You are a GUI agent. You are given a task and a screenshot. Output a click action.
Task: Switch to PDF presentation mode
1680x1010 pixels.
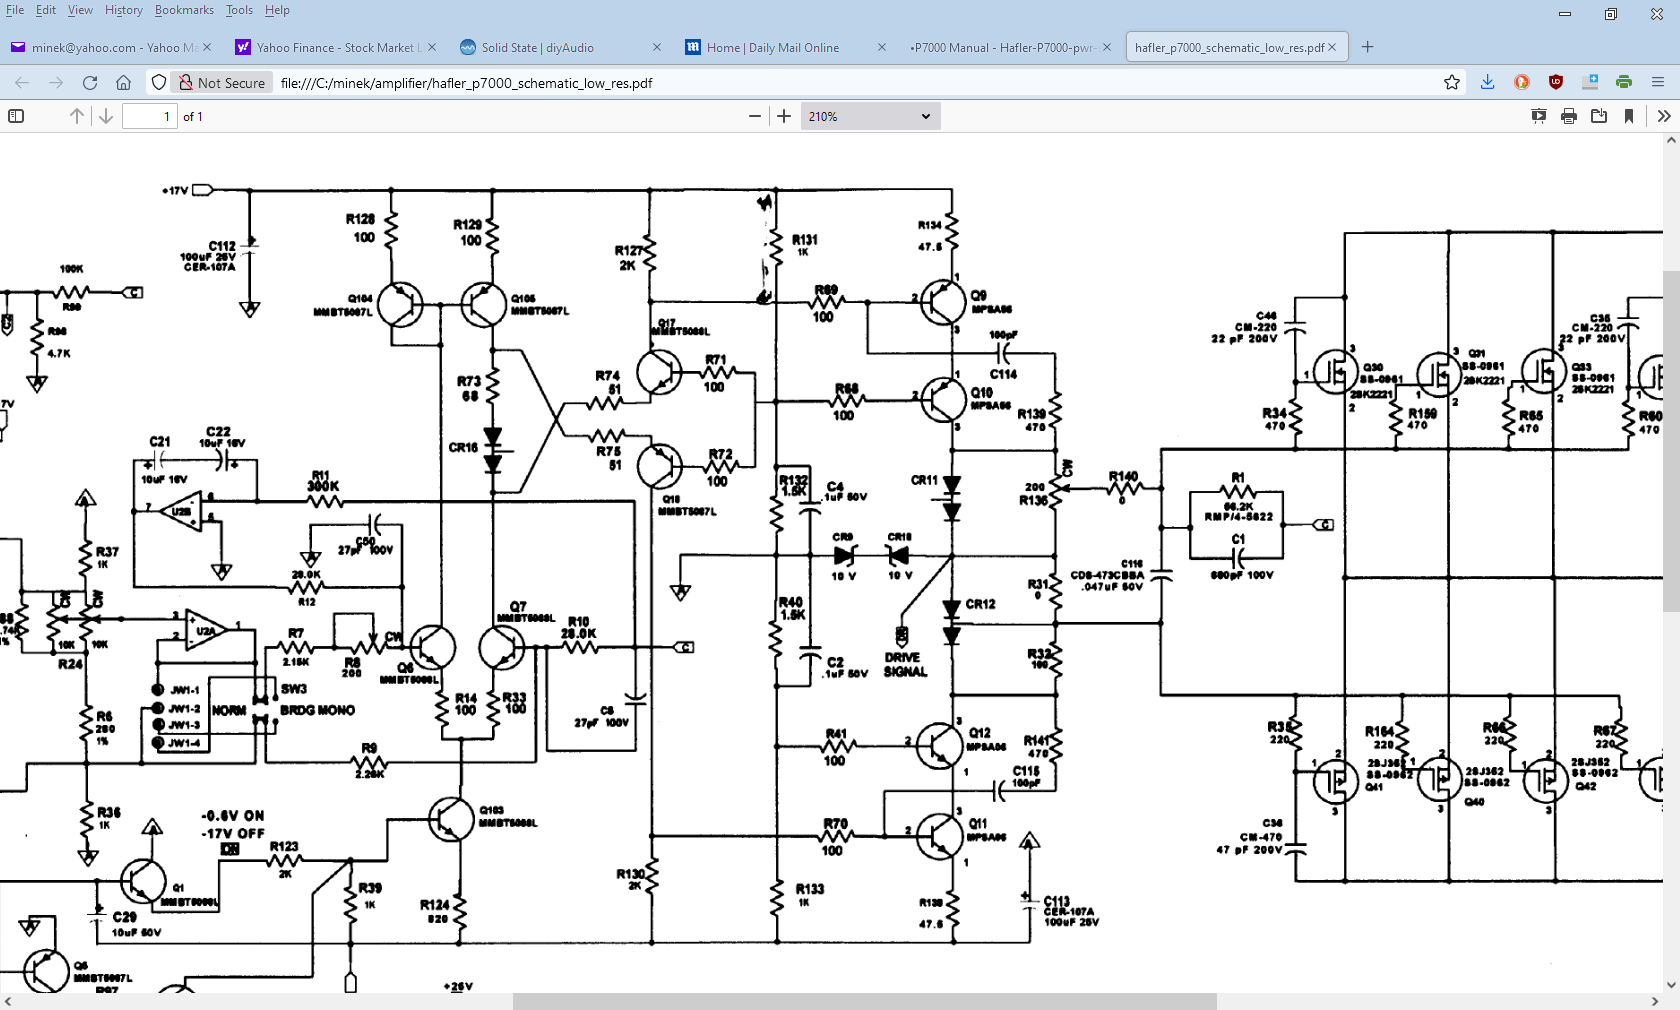pyautogui.click(x=1539, y=116)
